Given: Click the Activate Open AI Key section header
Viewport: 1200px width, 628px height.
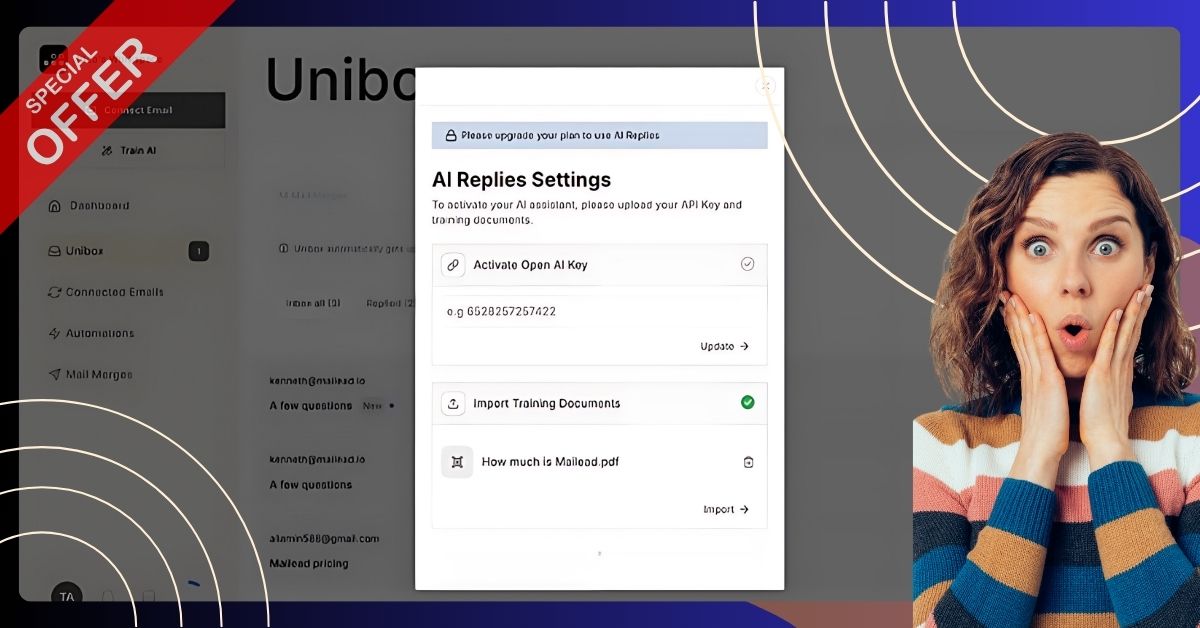Looking at the screenshot, I should (x=600, y=265).
